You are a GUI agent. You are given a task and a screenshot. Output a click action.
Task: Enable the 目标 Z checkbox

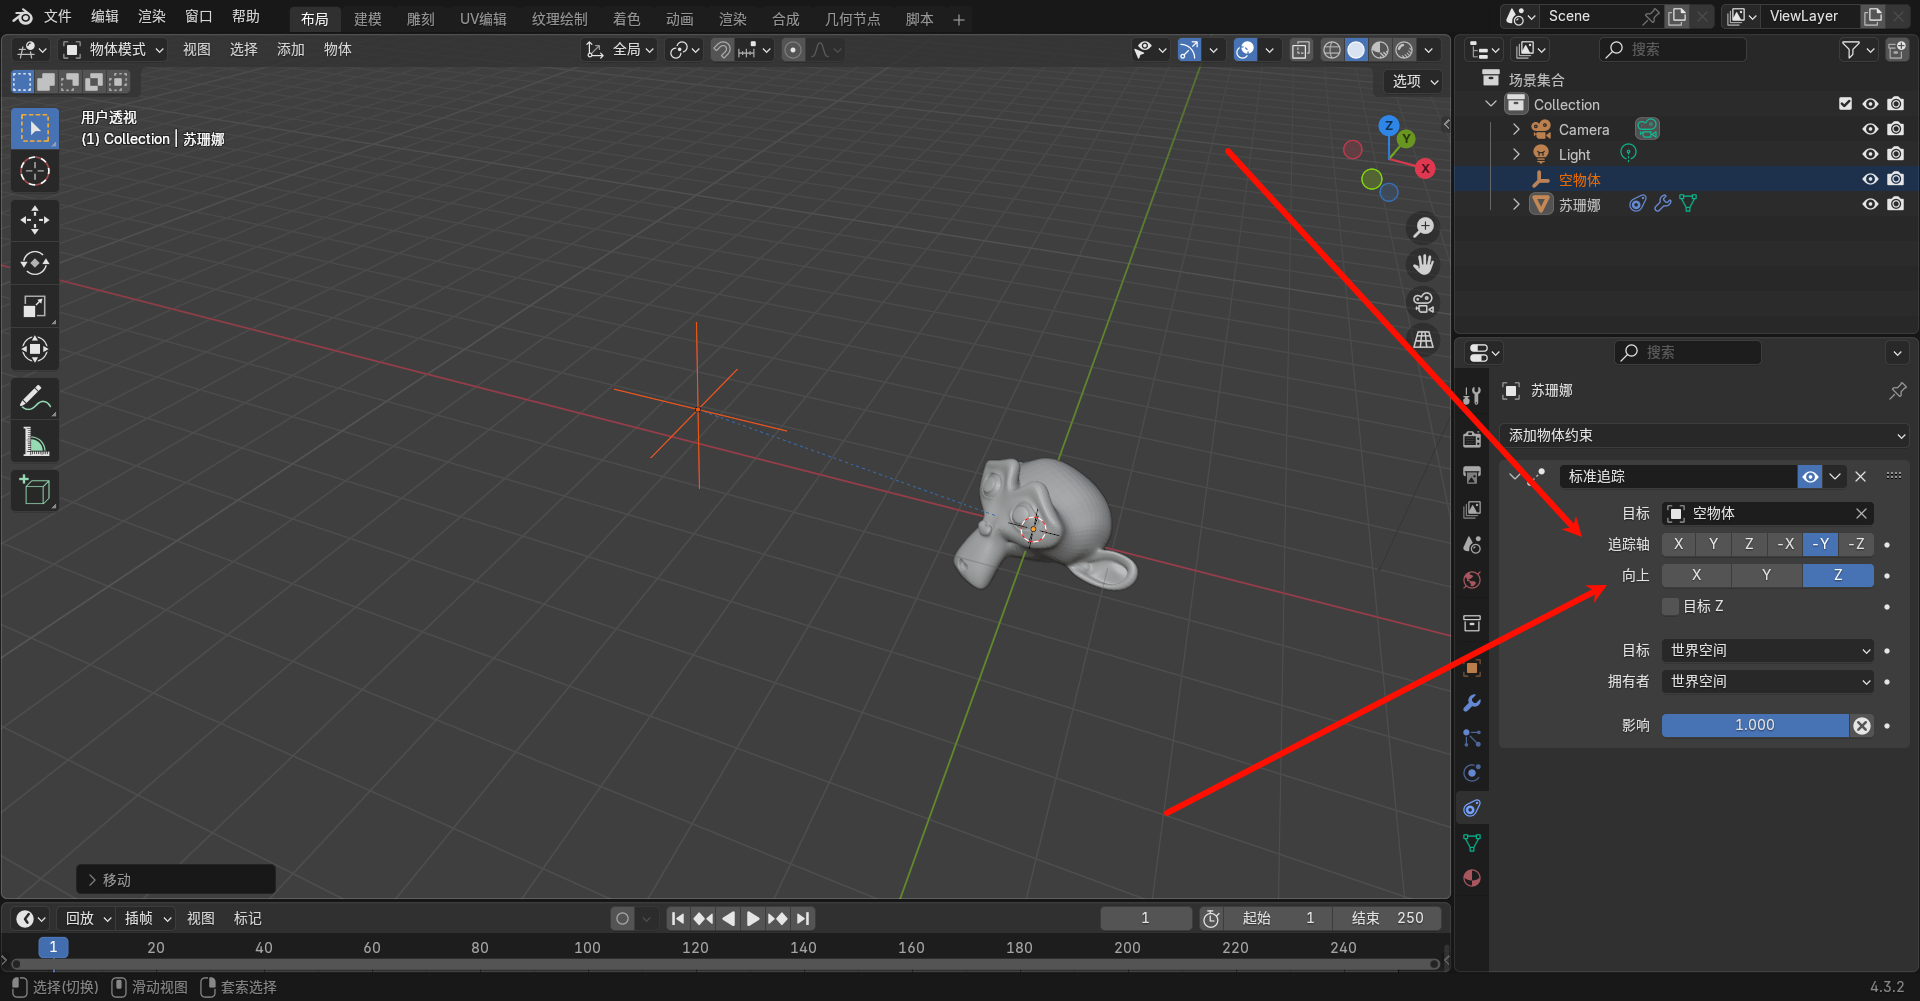pos(1670,606)
